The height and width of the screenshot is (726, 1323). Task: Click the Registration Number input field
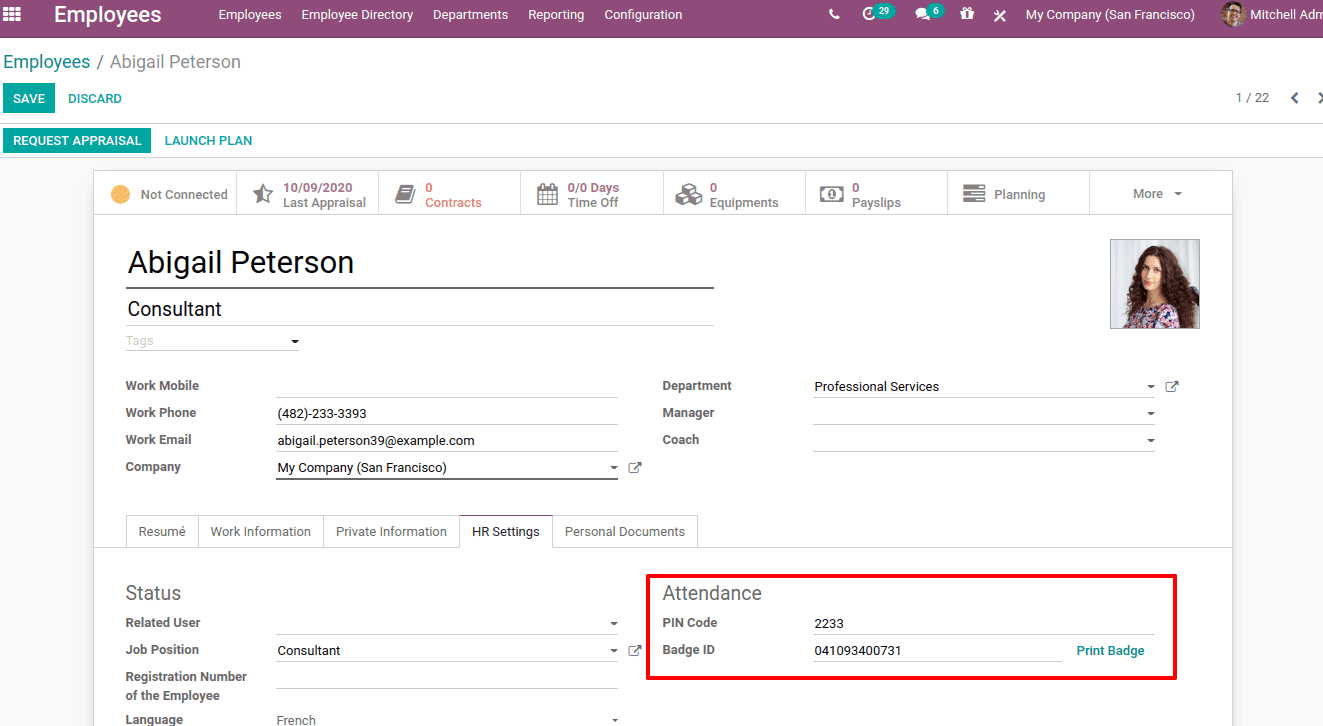pyautogui.click(x=447, y=678)
